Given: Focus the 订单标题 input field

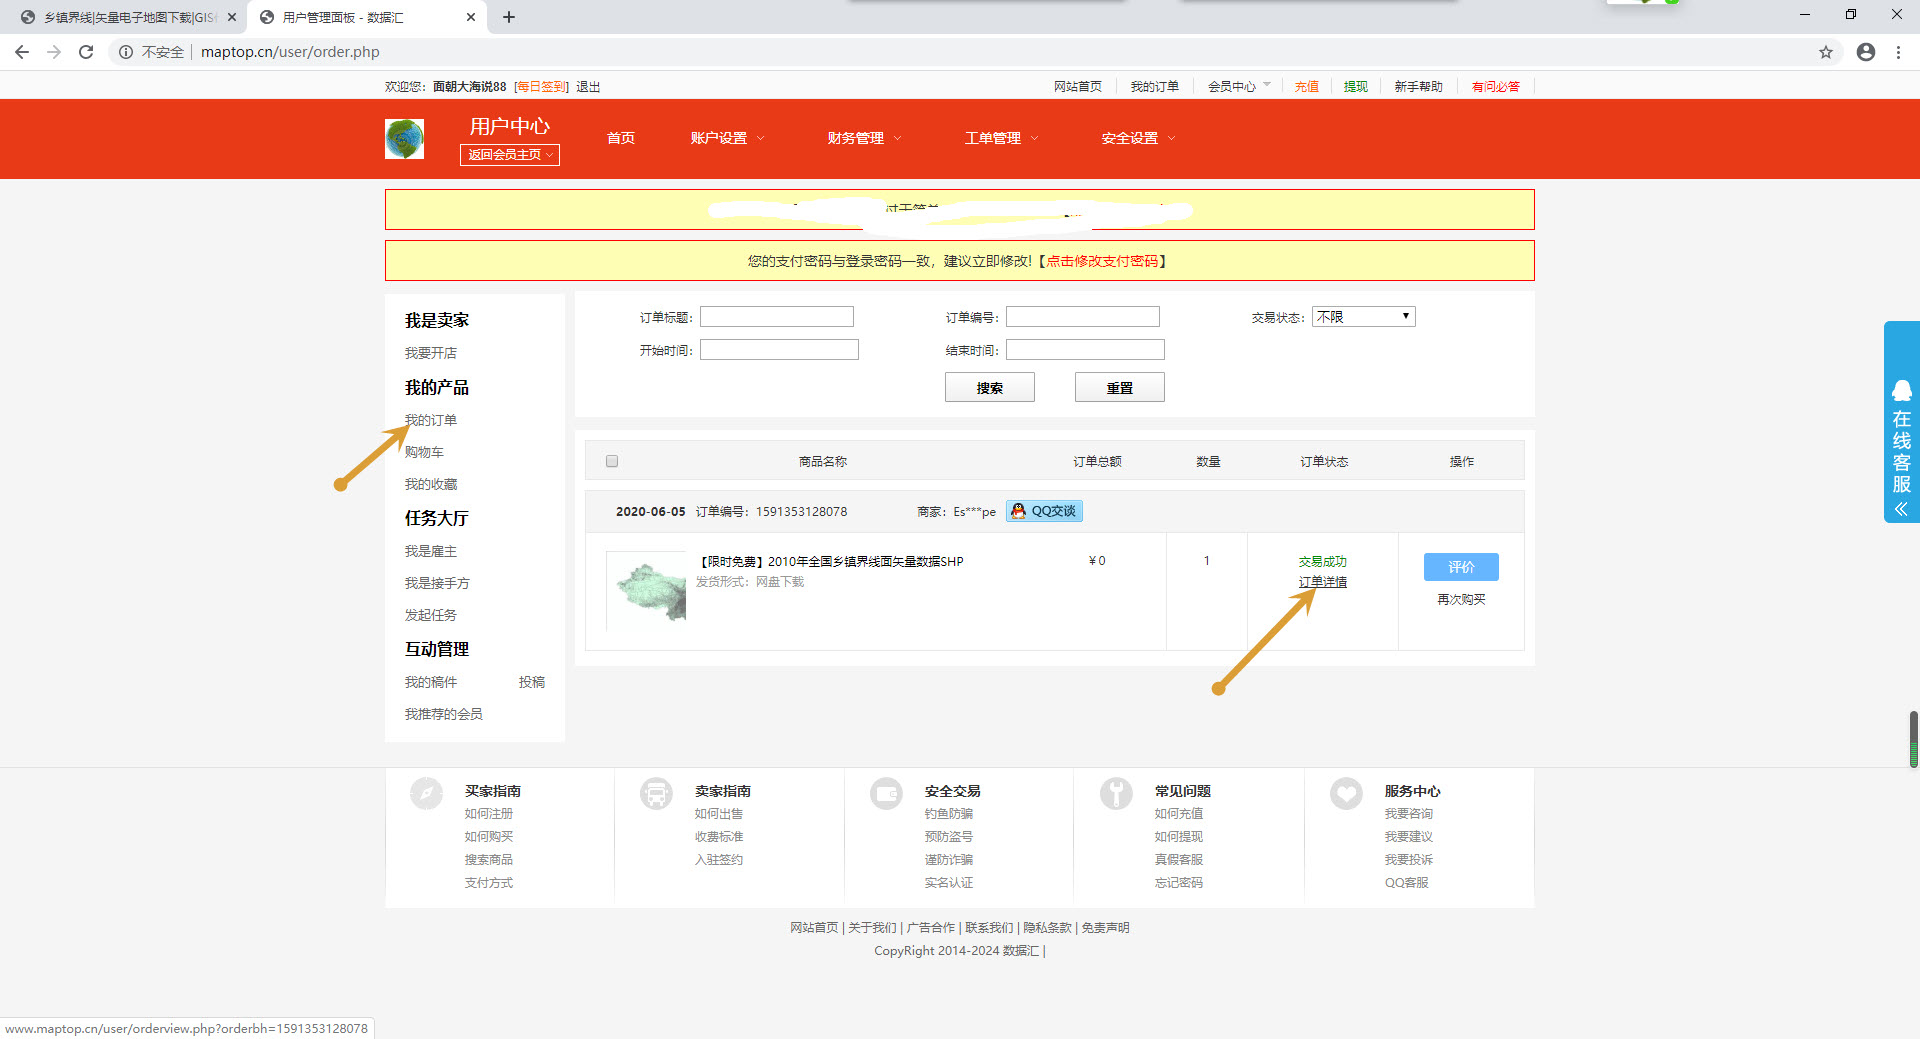Looking at the screenshot, I should click(777, 317).
